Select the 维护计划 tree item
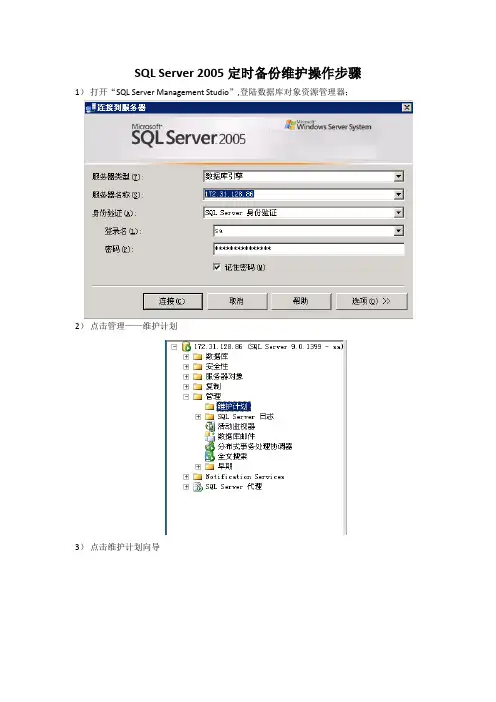 (x=233, y=407)
